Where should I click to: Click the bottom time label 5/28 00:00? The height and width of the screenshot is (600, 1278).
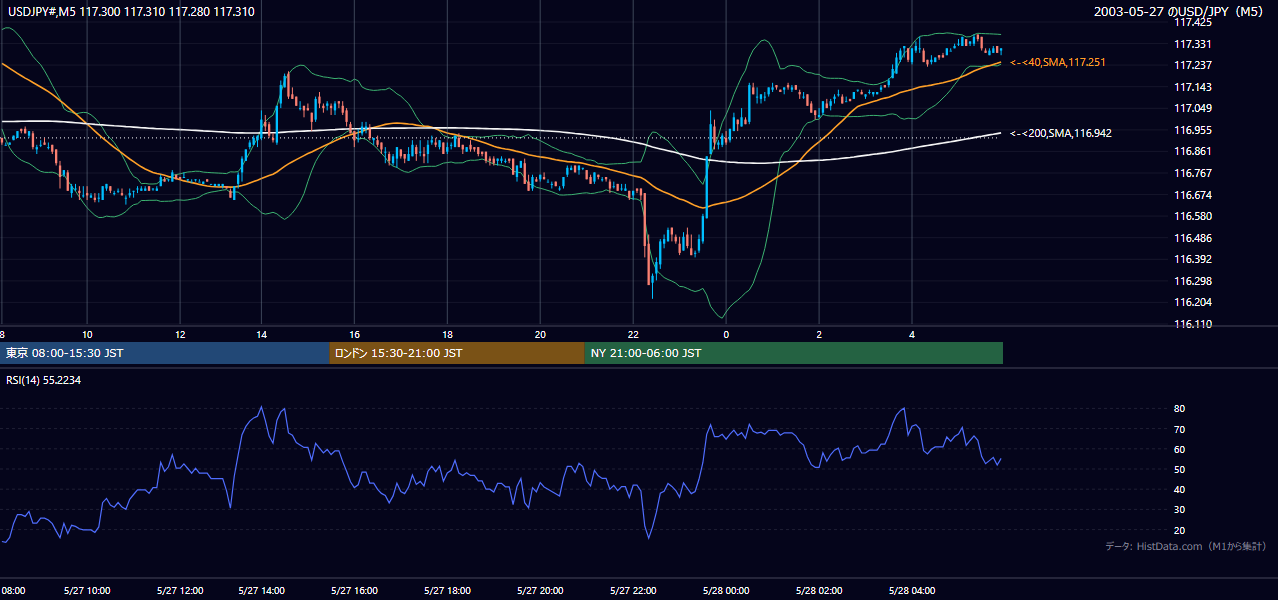(x=728, y=591)
